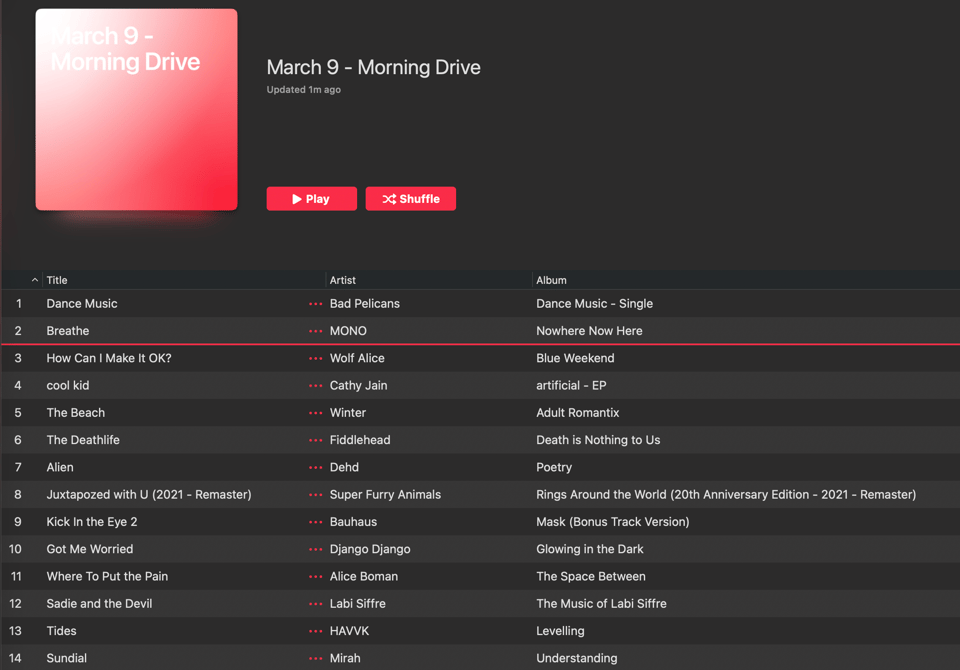Open album Blue Weekend
Image resolution: width=960 pixels, height=670 pixels.
click(x=575, y=358)
